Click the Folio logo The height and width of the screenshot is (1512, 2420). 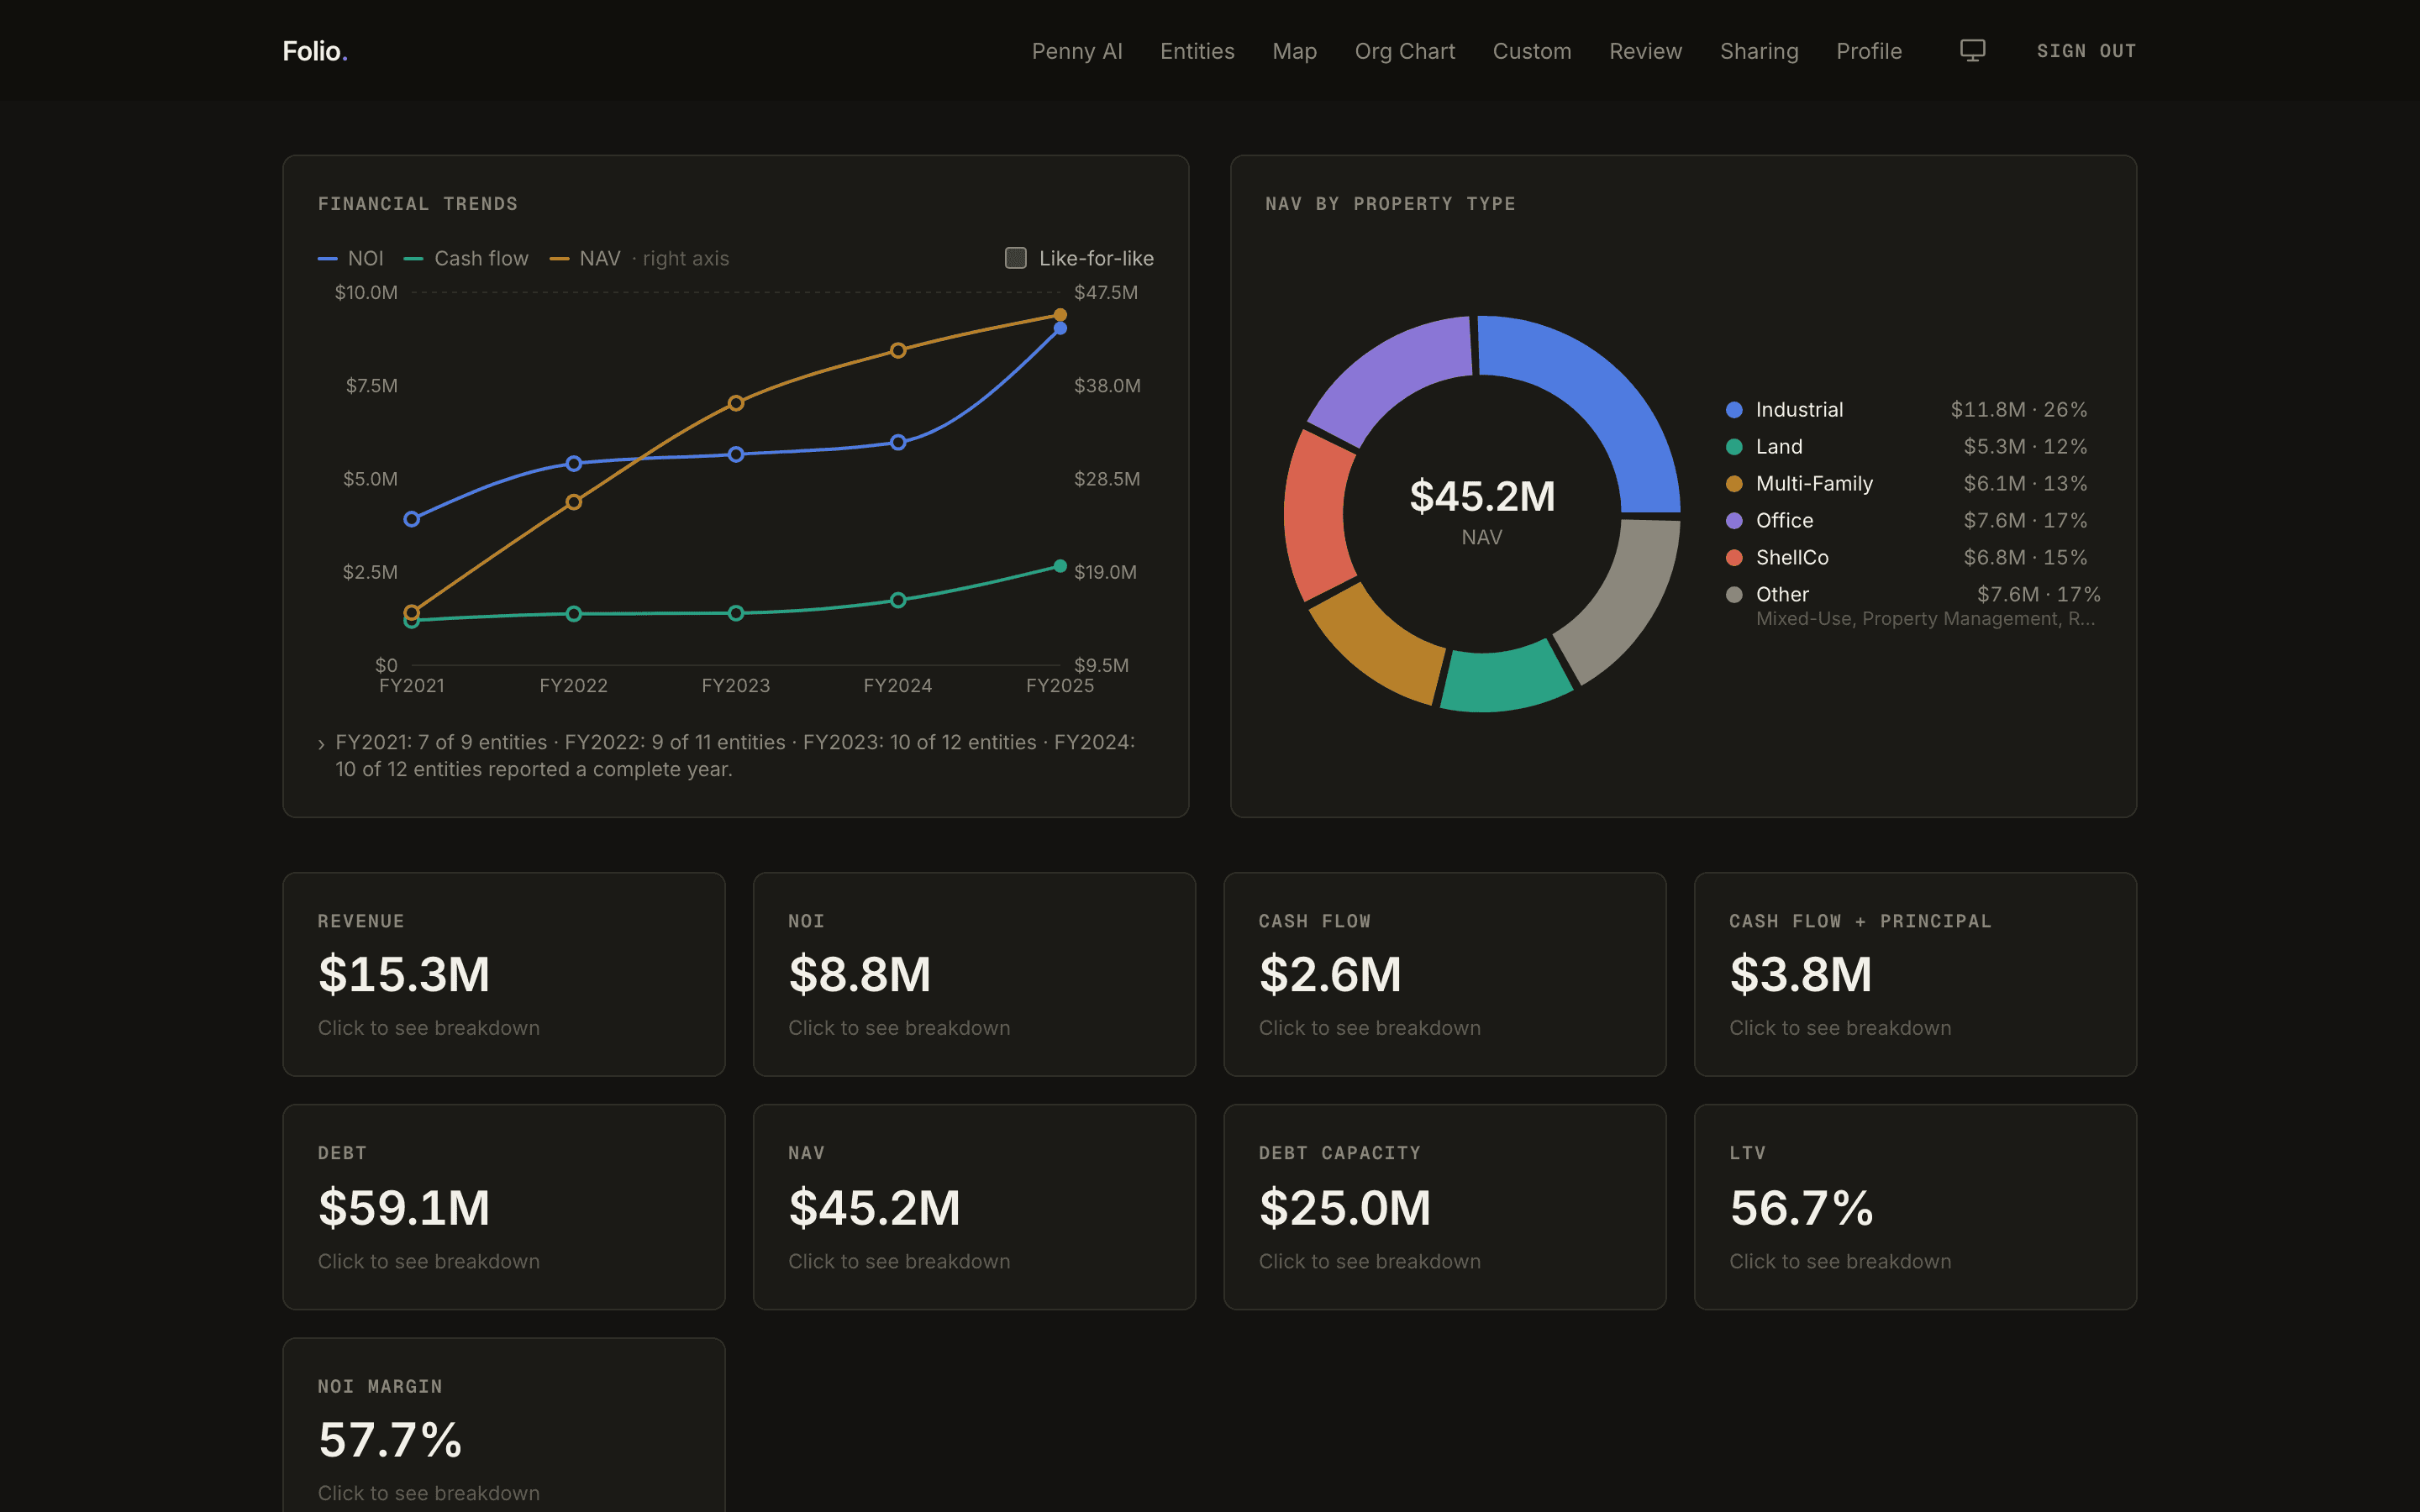(315, 51)
